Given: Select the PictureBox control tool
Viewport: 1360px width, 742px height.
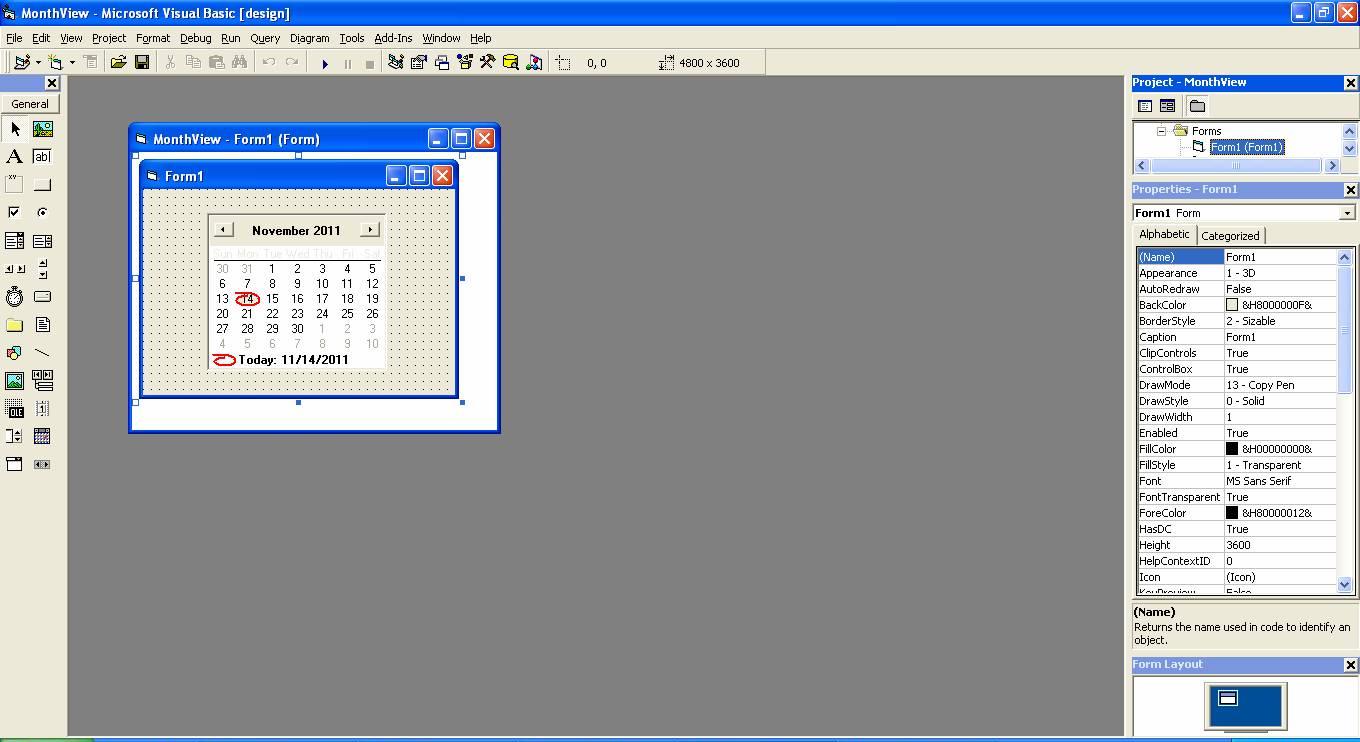Looking at the screenshot, I should (x=42, y=129).
